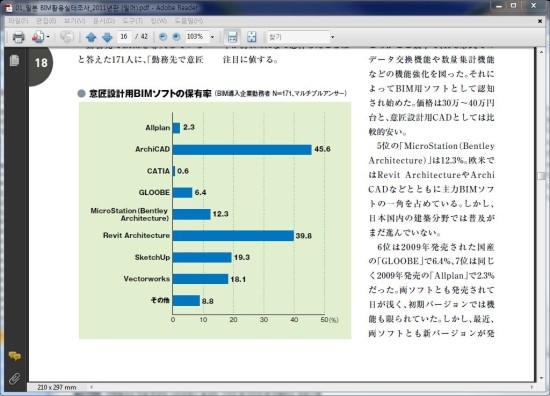This screenshot has width=550, height=396.
Task: Expand the Create PDF icon dropdown arrow
Action: coord(48,37)
